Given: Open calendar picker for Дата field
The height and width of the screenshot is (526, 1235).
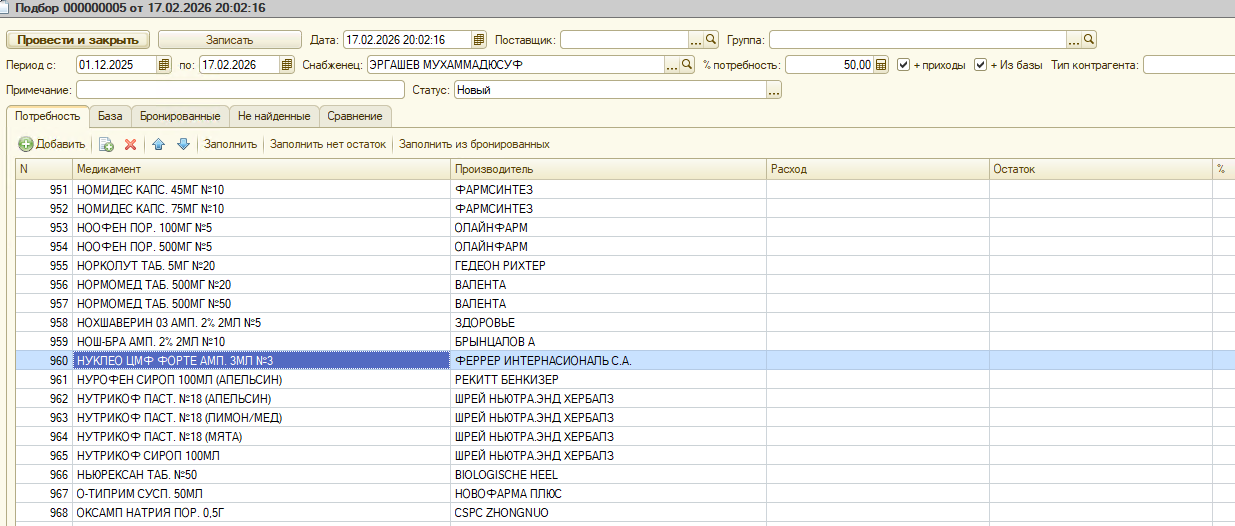Looking at the screenshot, I should pos(479,40).
